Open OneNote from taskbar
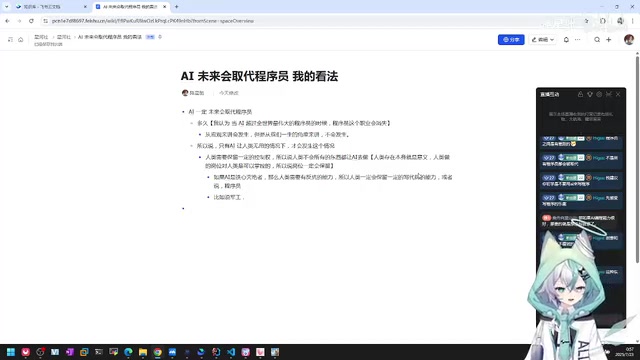The height and width of the screenshot is (360, 640). [69, 352]
